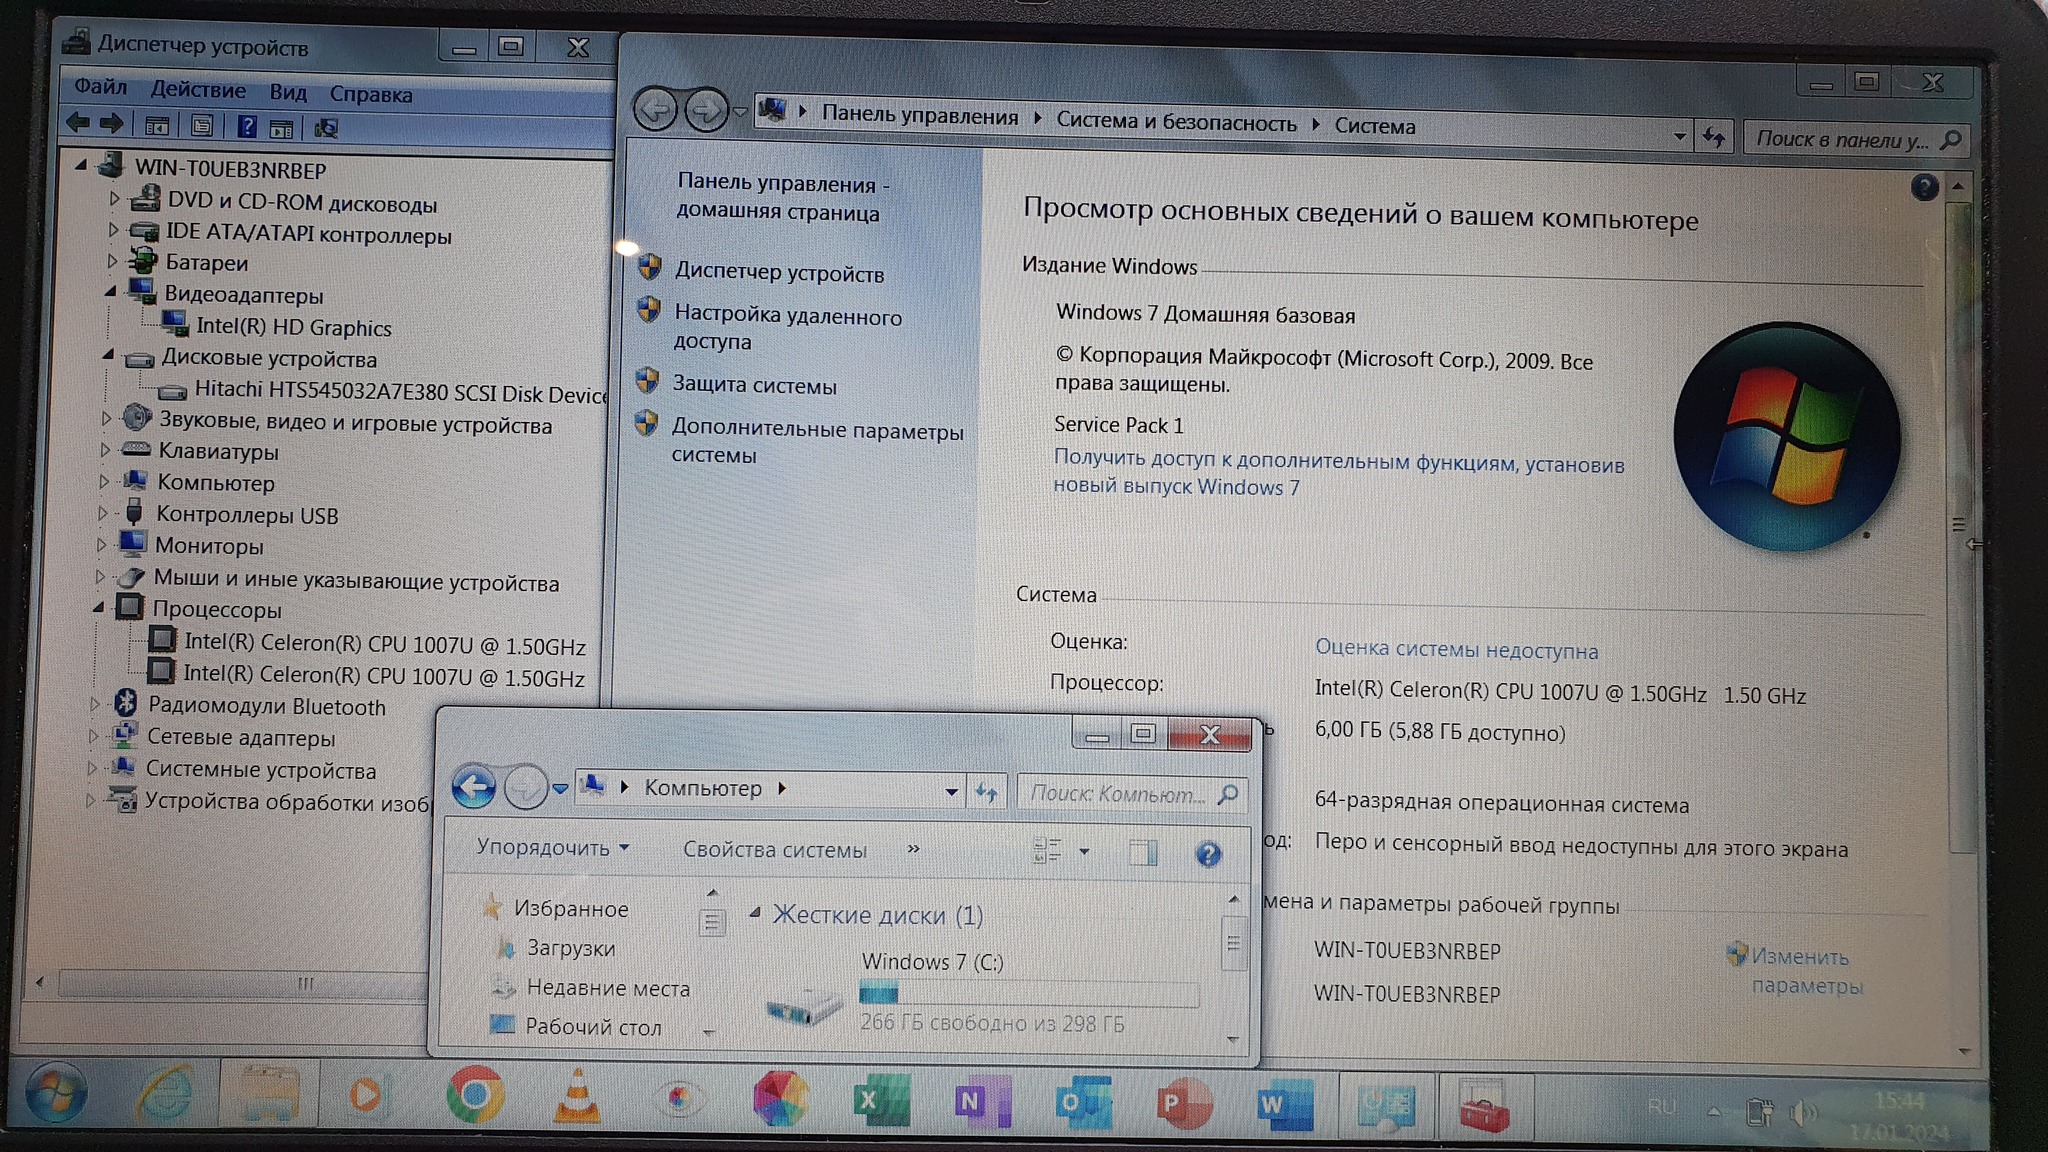
Task: Open Google Chrome from the taskbar
Action: pyautogui.click(x=475, y=1096)
